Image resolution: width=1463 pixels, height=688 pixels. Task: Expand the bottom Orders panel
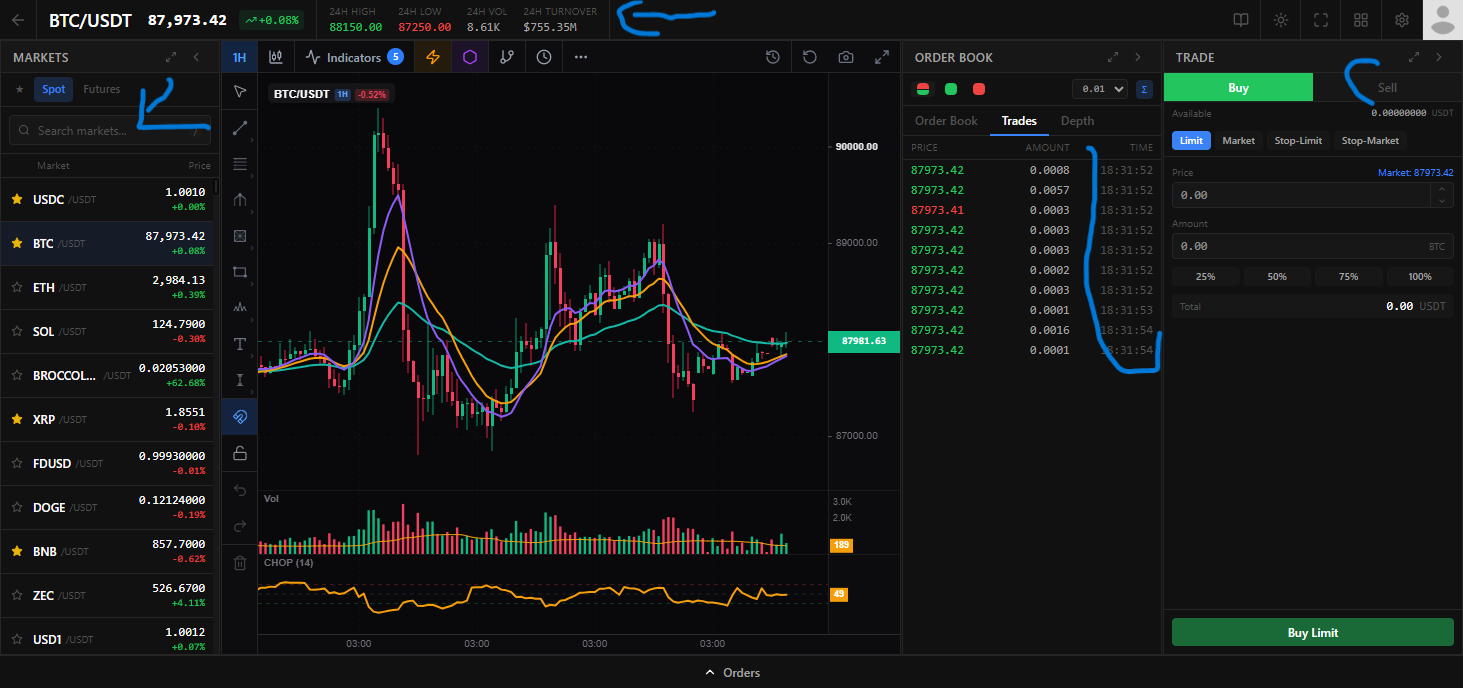[731, 673]
